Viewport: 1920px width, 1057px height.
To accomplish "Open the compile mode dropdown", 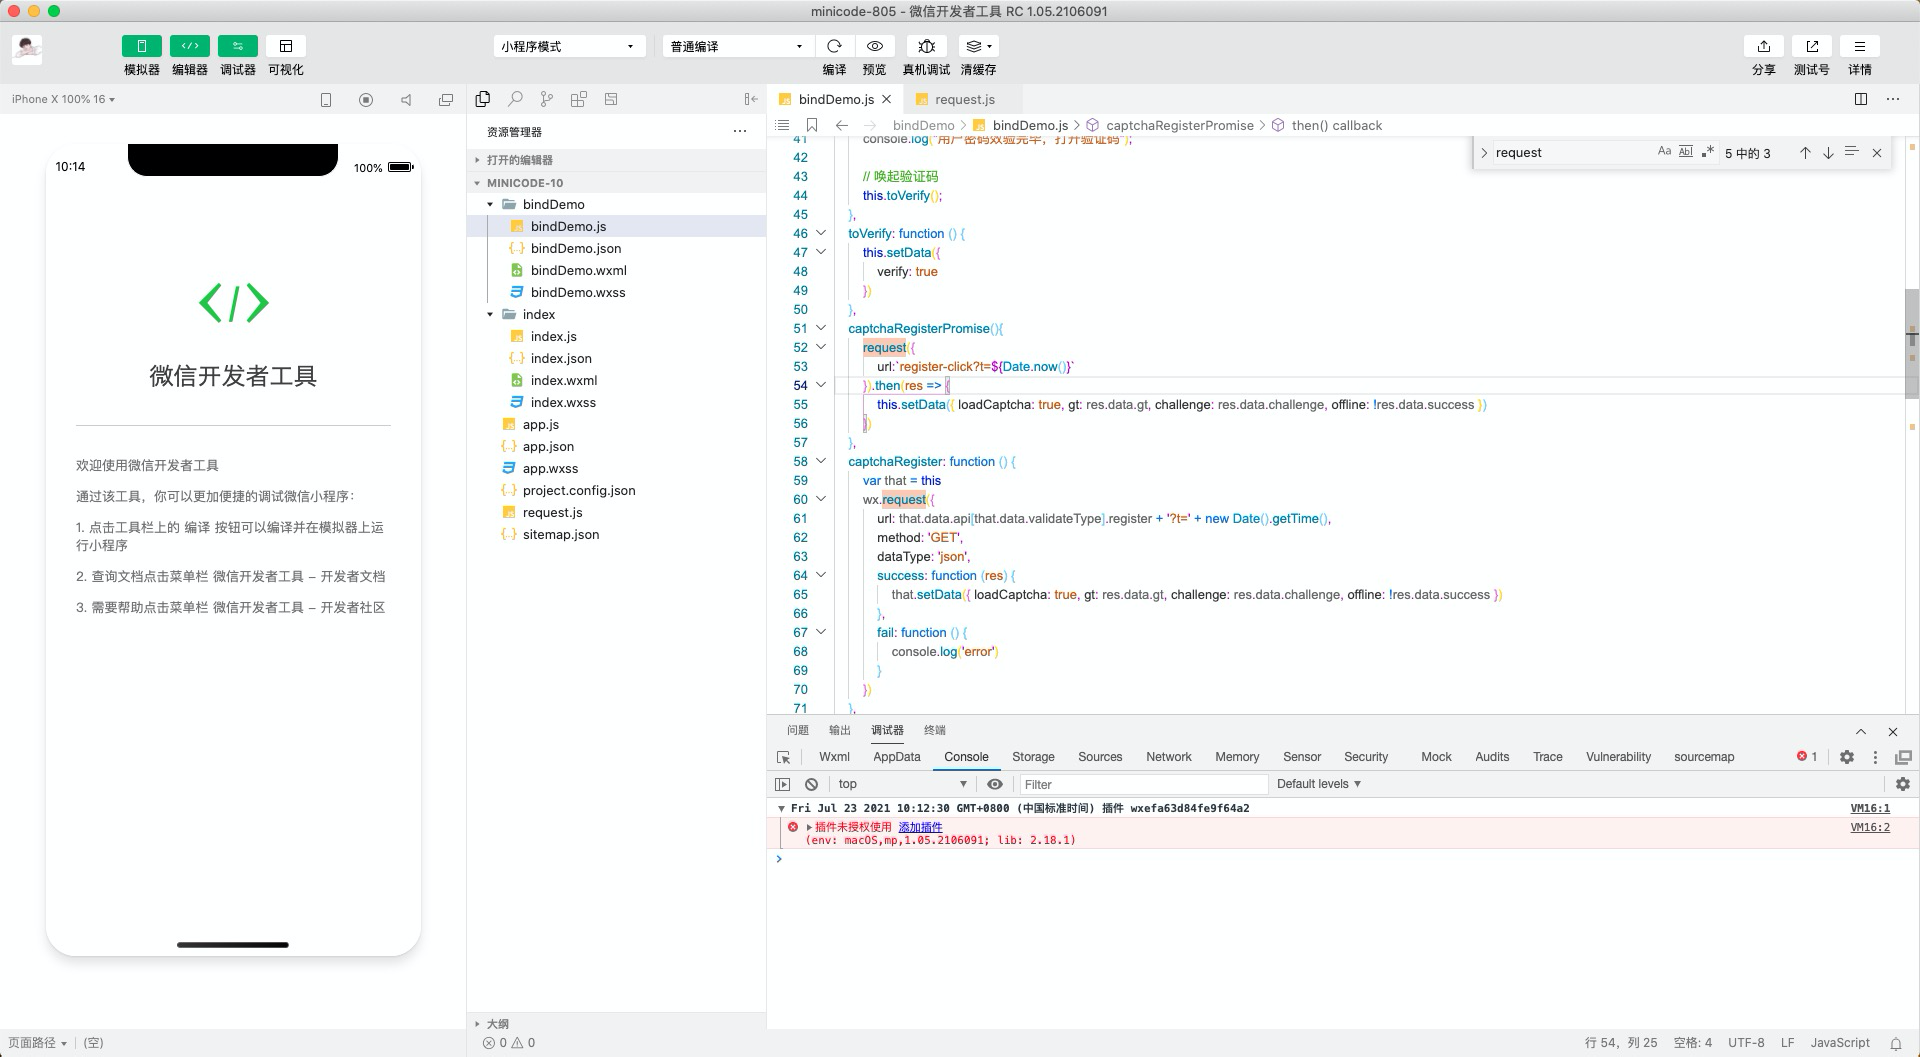I will (x=737, y=46).
